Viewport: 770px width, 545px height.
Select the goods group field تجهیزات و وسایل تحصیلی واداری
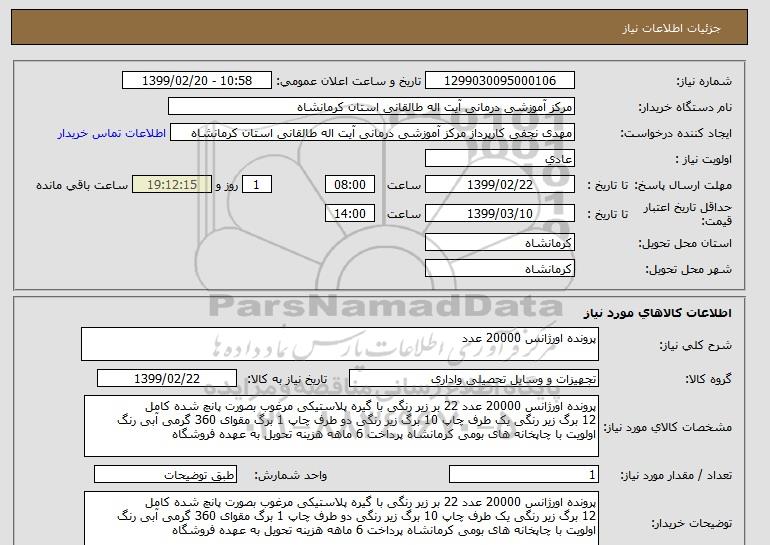[473, 379]
